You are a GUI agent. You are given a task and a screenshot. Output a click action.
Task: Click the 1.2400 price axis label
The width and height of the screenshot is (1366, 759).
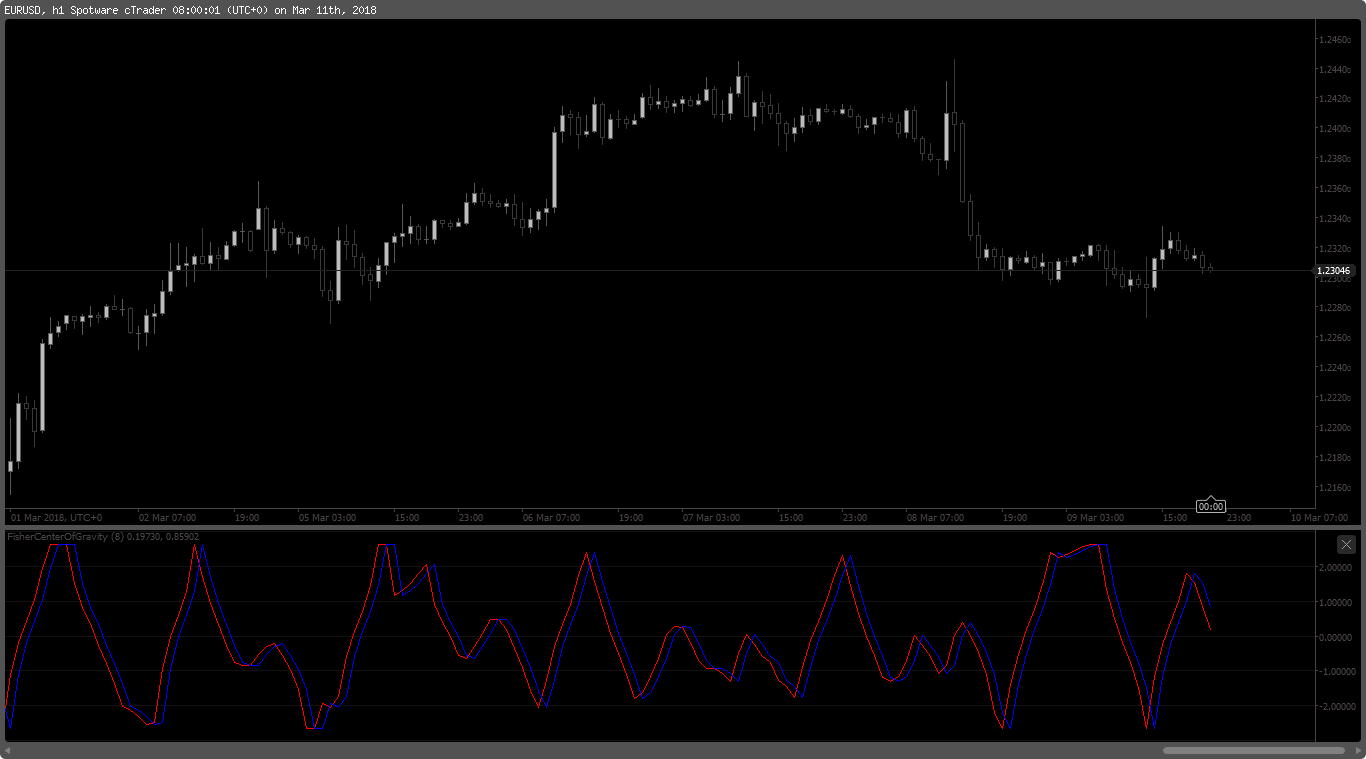pos(1334,129)
